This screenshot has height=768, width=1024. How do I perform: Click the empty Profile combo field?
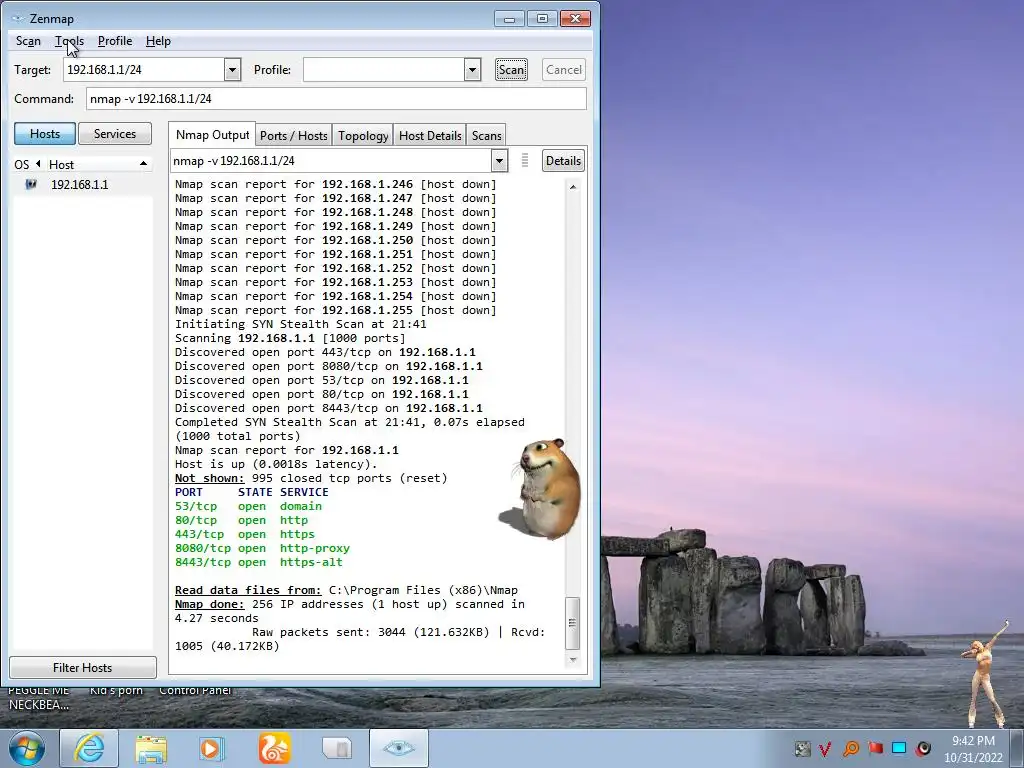tap(383, 70)
